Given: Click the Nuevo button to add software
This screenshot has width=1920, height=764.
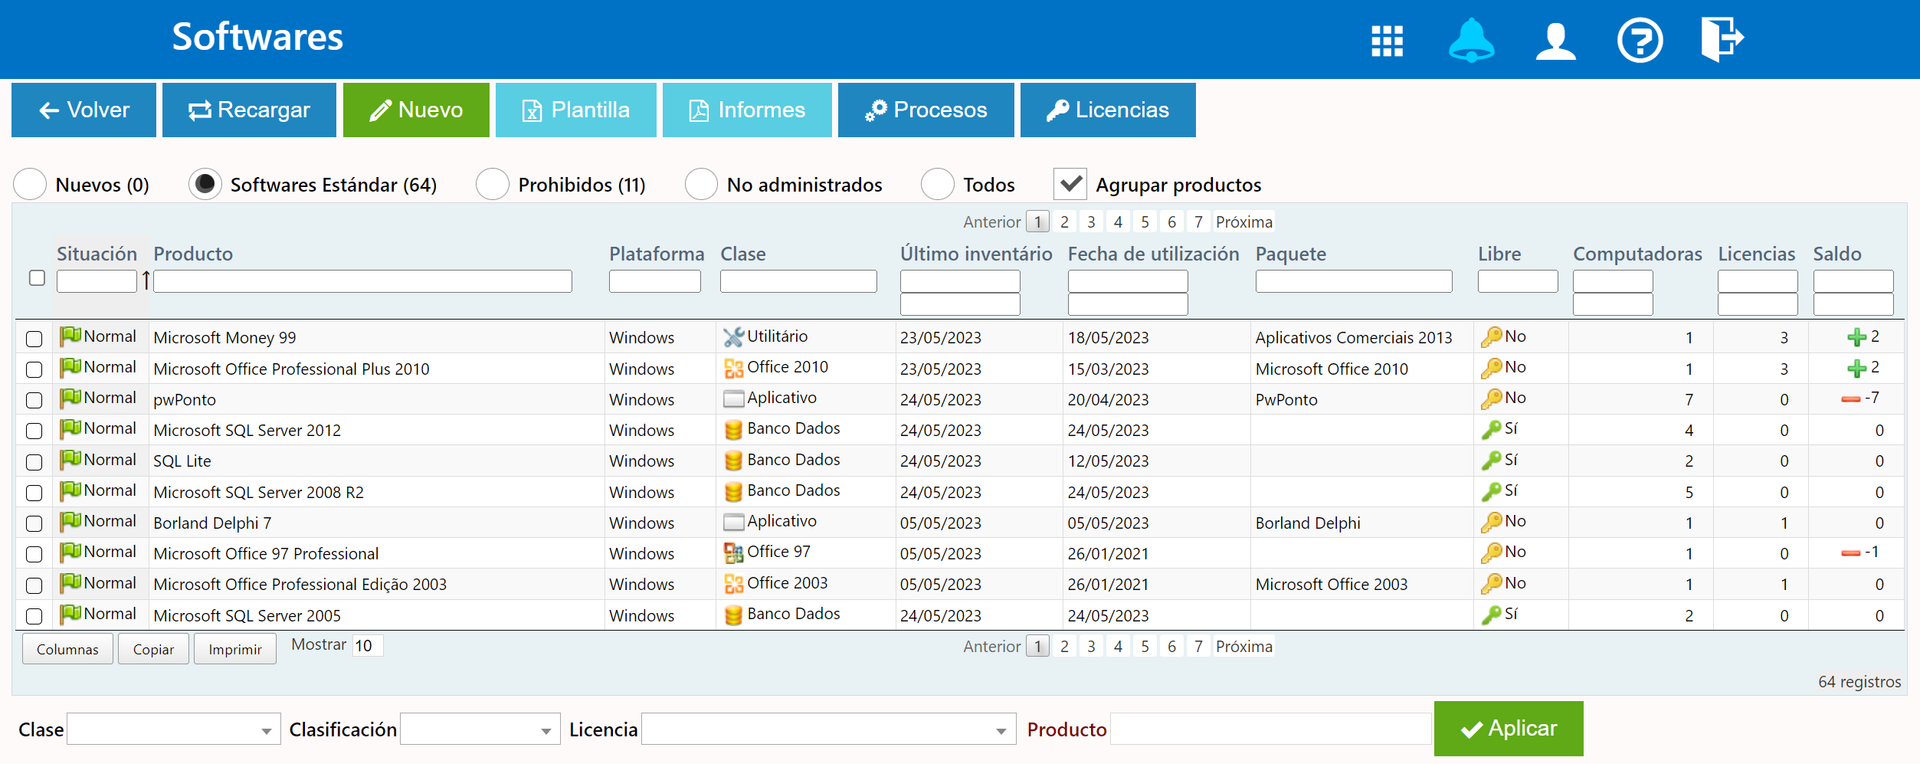Looking at the screenshot, I should 416,110.
